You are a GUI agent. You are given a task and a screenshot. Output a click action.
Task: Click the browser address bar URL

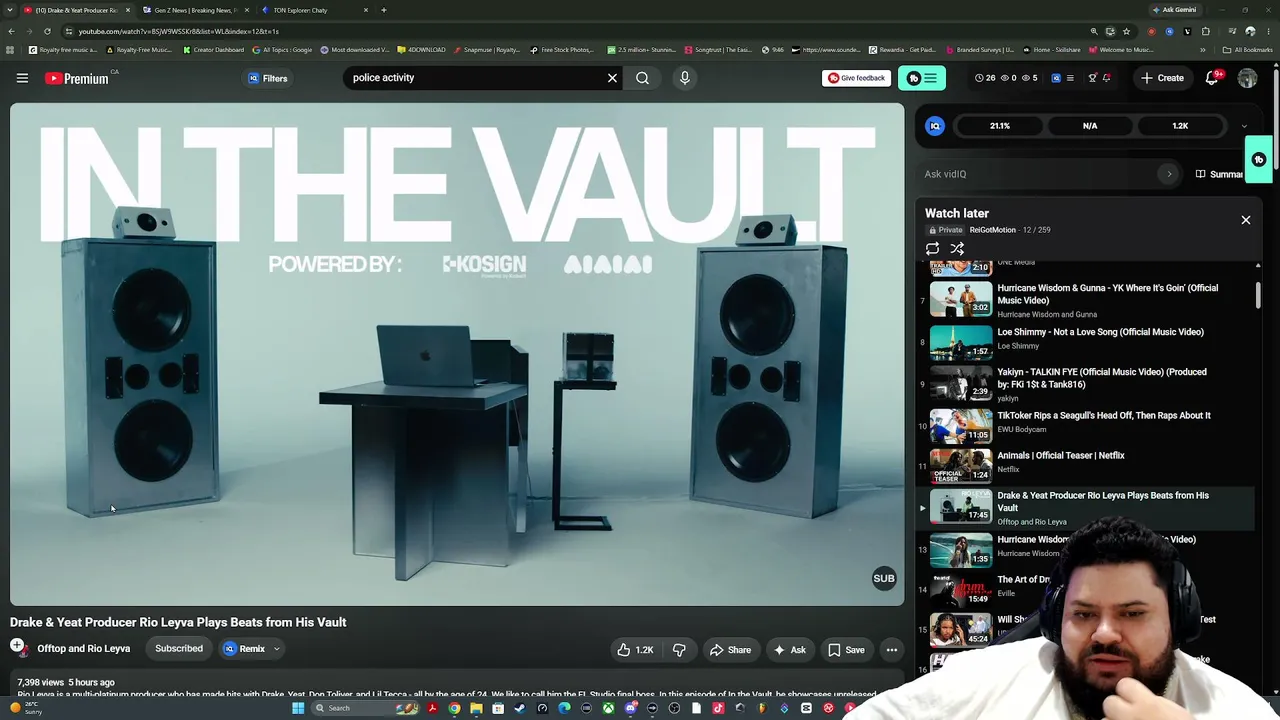(x=178, y=31)
